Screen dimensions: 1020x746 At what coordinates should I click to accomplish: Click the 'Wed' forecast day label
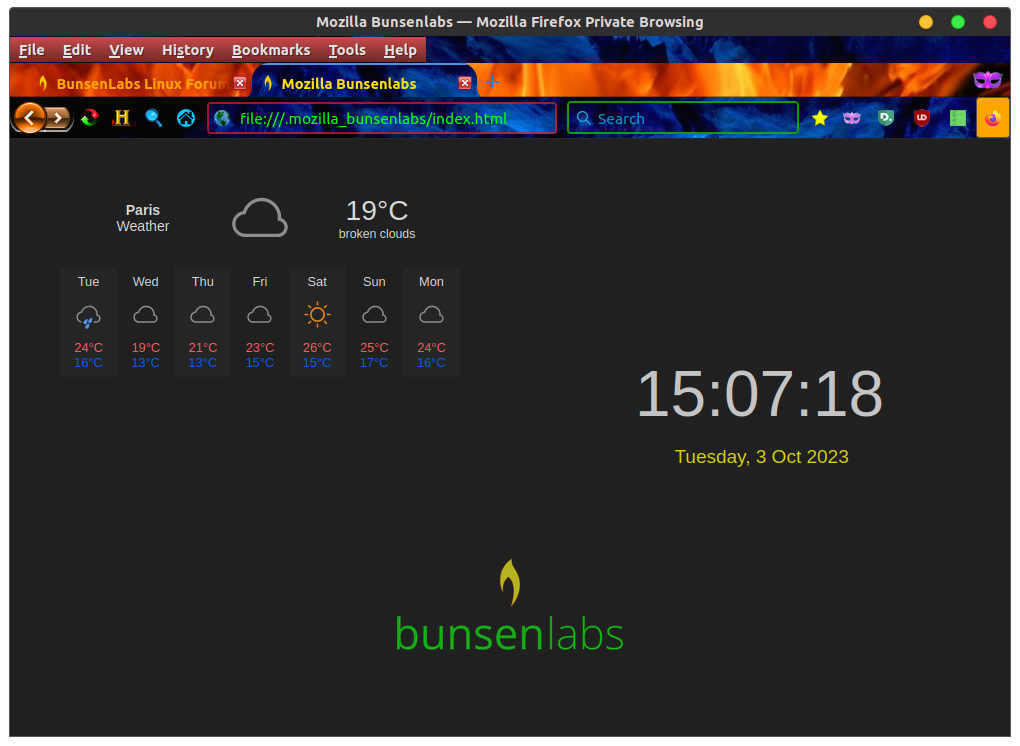tap(145, 282)
